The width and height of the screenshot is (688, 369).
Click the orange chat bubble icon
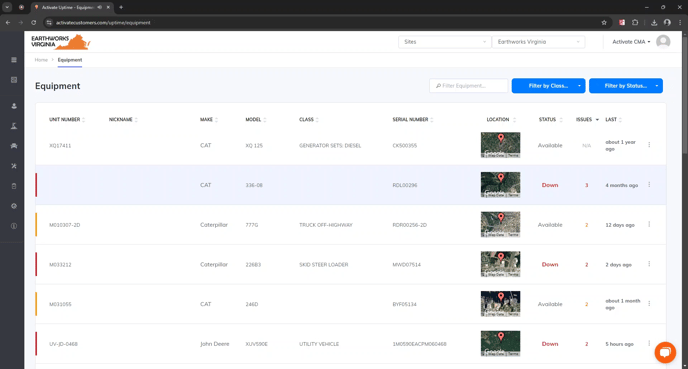pyautogui.click(x=665, y=352)
